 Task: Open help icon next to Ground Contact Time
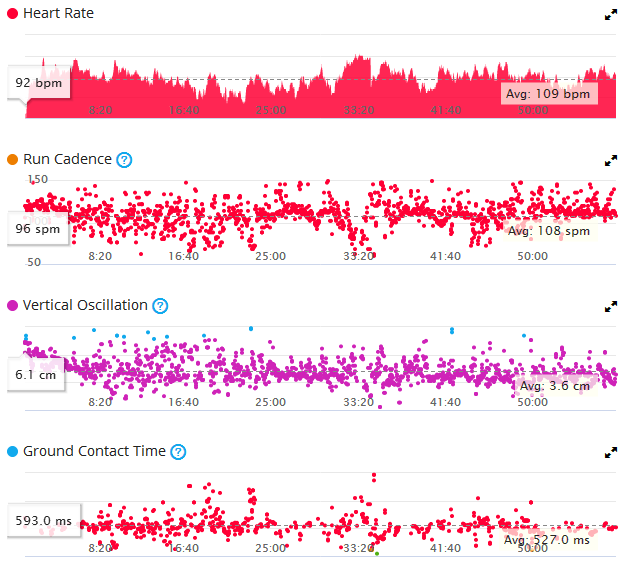[x=178, y=452]
